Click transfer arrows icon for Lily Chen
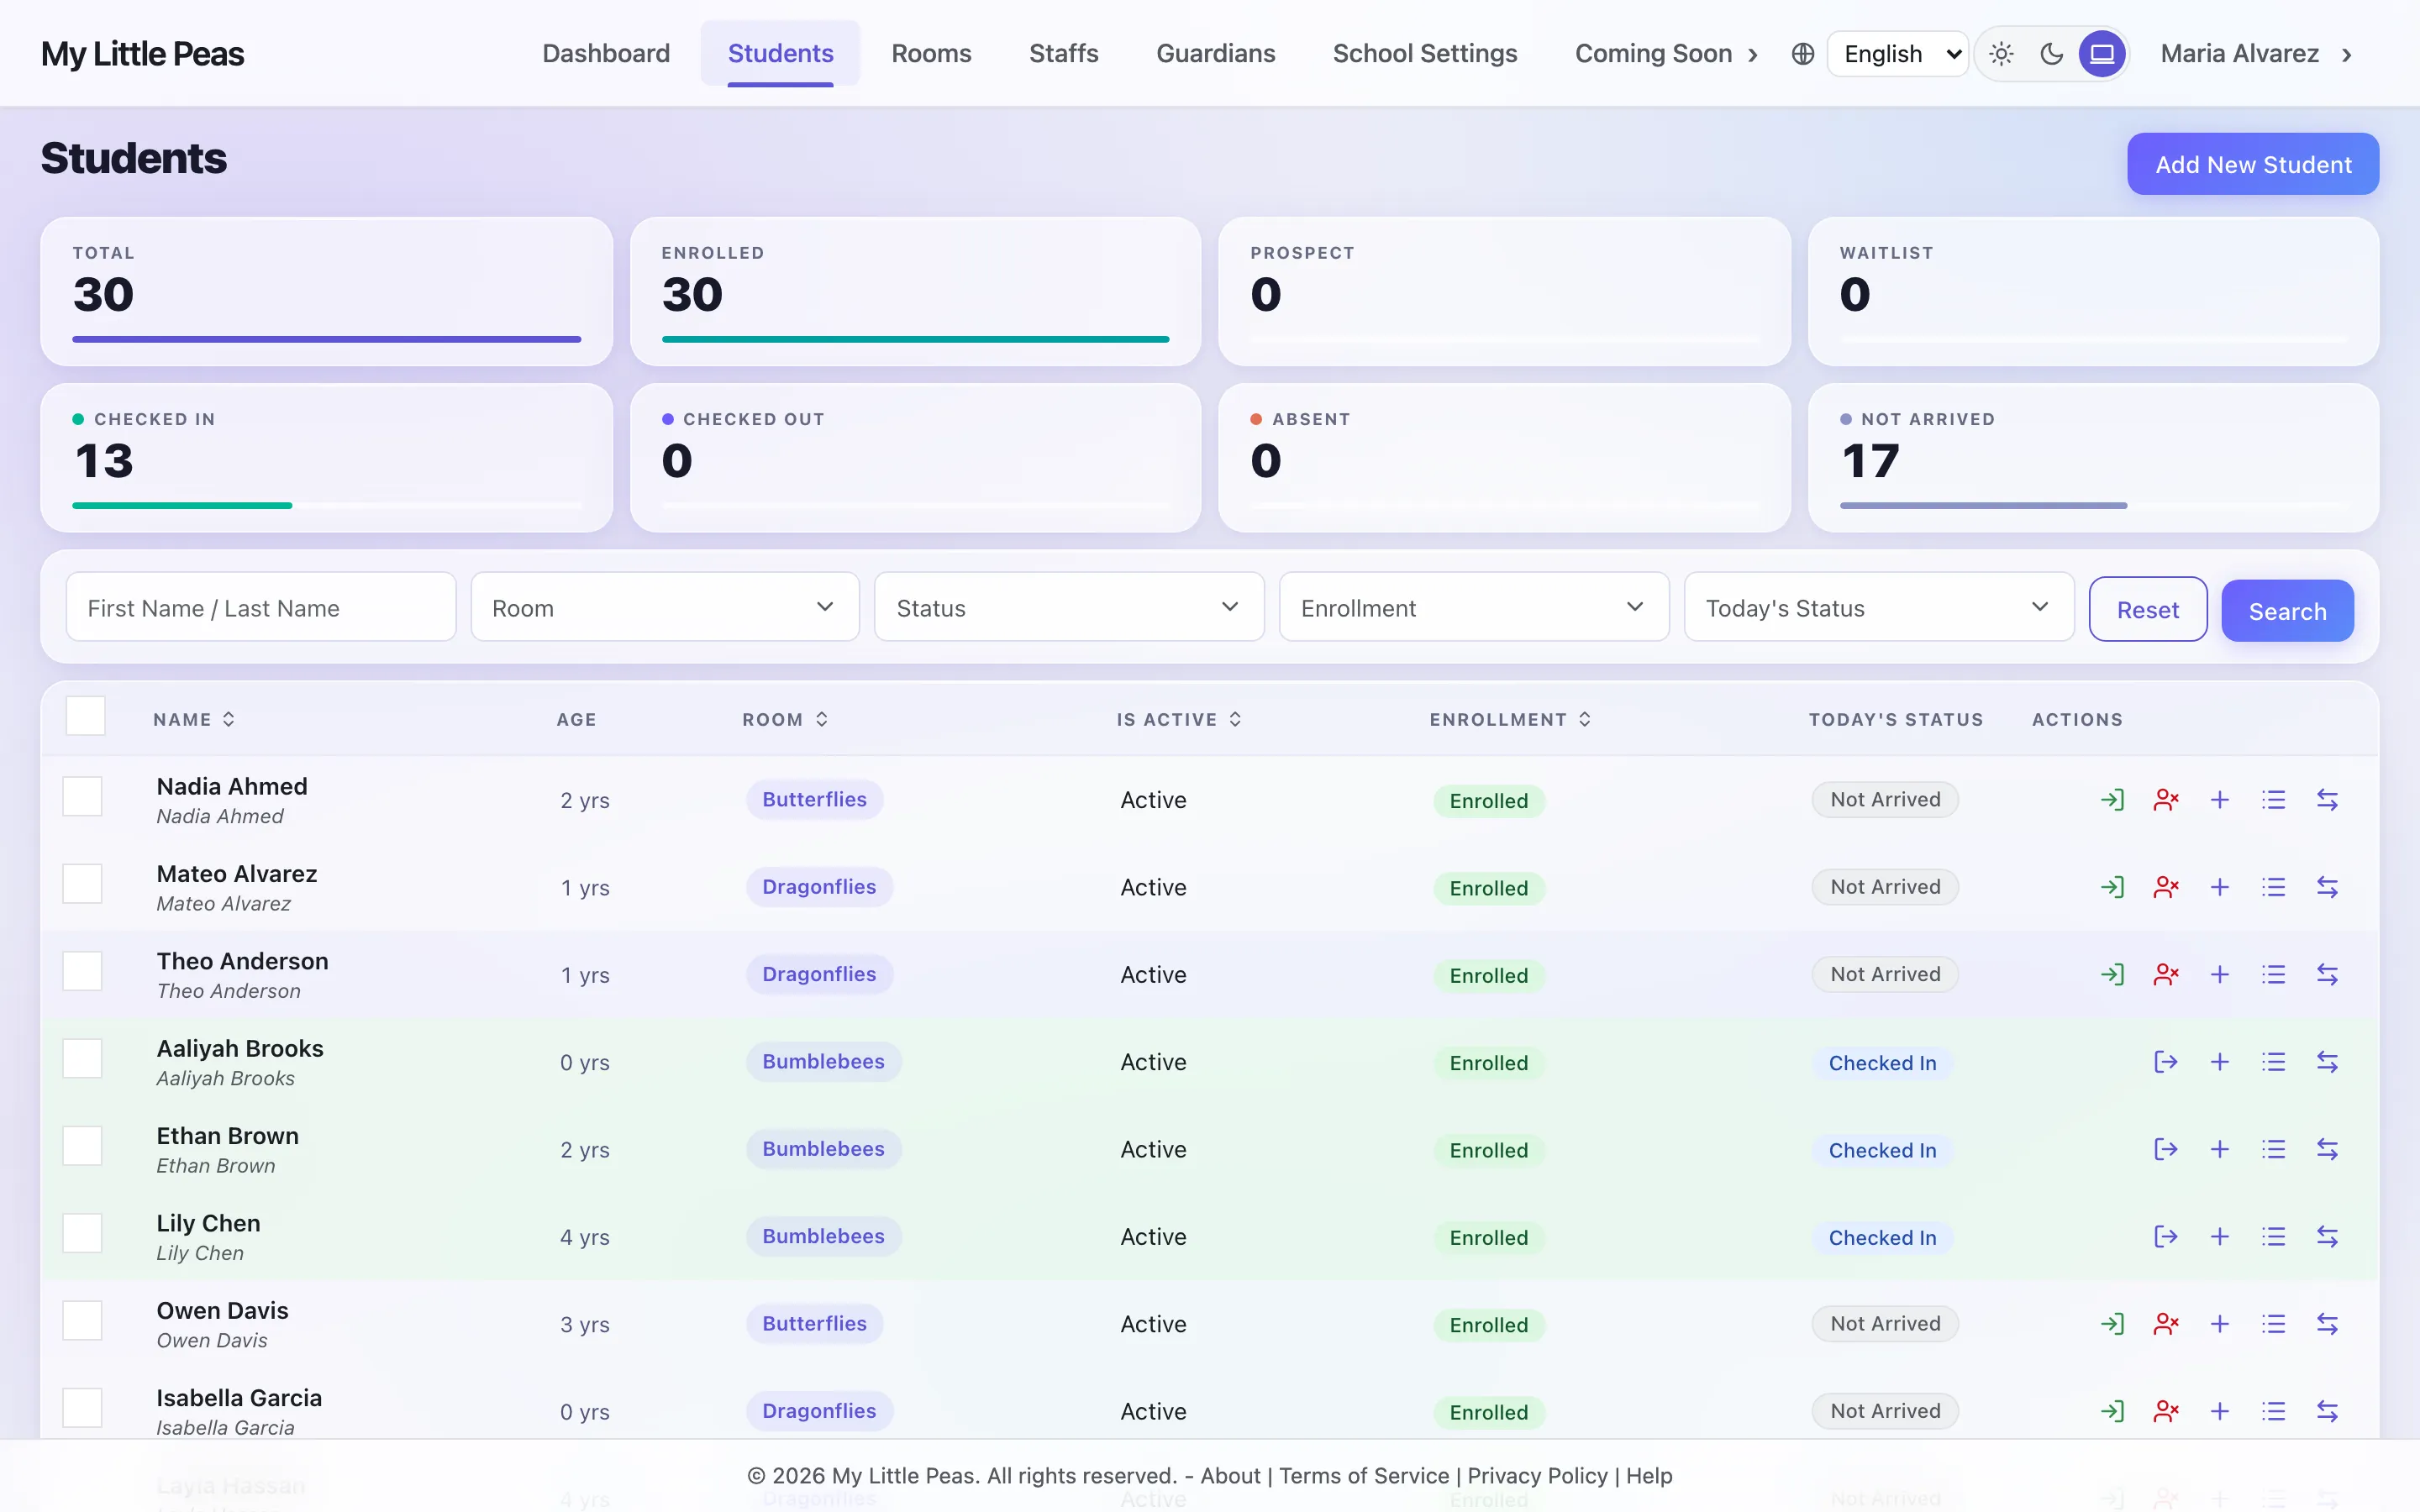Image resolution: width=2420 pixels, height=1512 pixels. point(2328,1237)
